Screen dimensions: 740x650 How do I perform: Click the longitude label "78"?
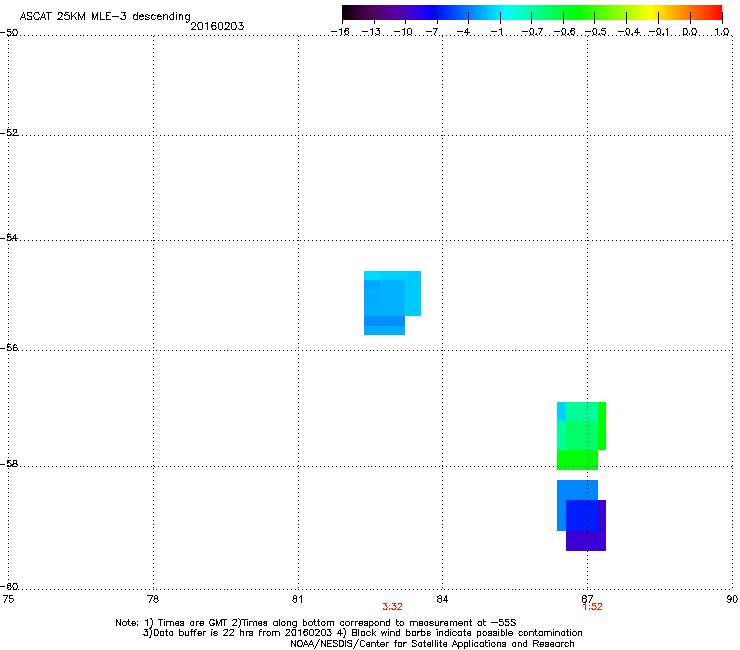tap(153, 599)
